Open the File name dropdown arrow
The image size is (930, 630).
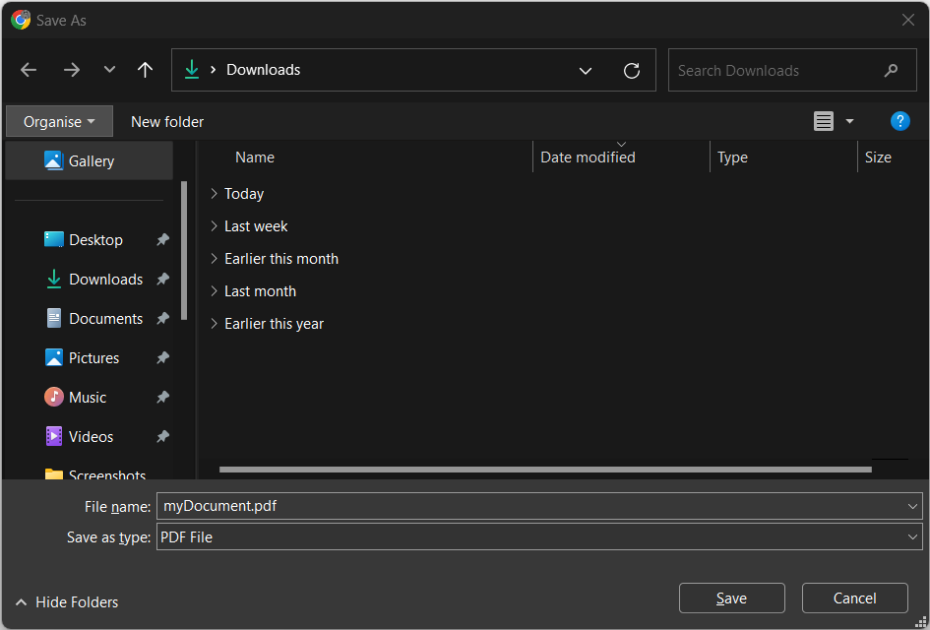point(912,507)
